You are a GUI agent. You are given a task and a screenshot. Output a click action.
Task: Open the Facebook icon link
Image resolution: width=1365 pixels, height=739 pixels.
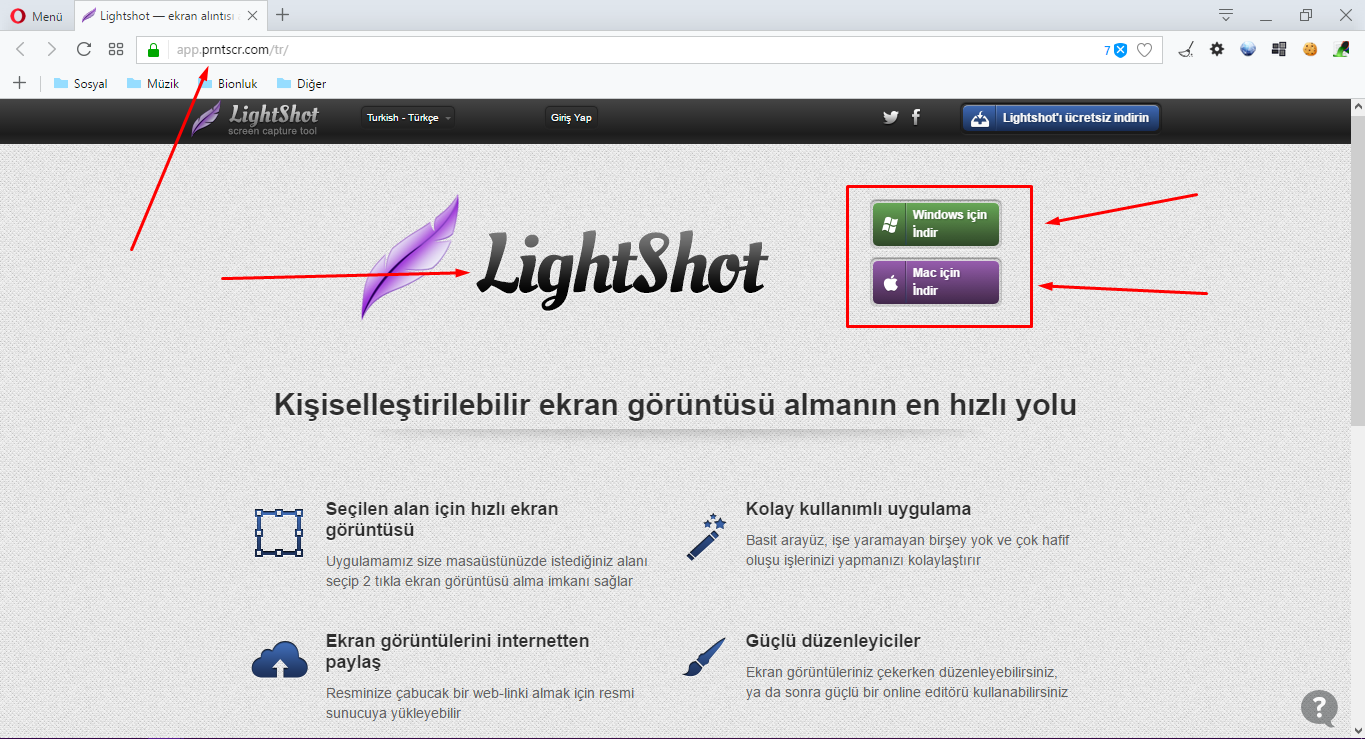[916, 117]
